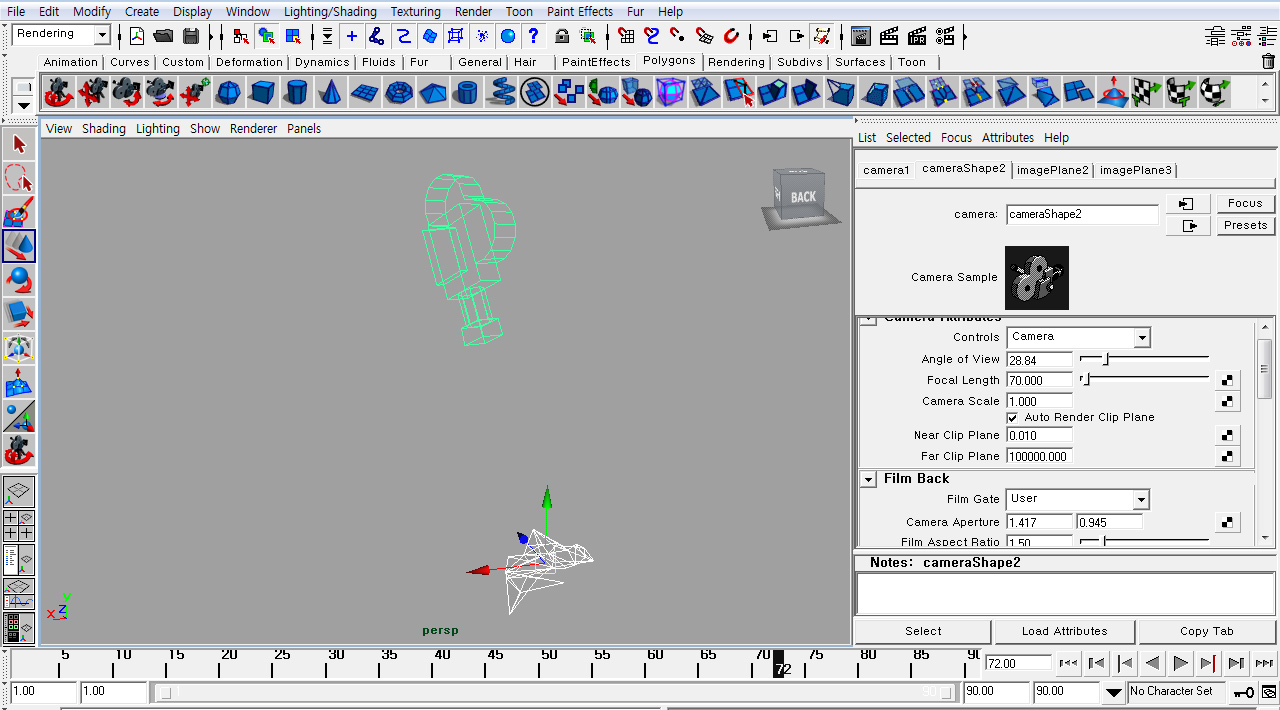Activate the Lasso selection tool
The width and height of the screenshot is (1280, 710).
(18, 177)
